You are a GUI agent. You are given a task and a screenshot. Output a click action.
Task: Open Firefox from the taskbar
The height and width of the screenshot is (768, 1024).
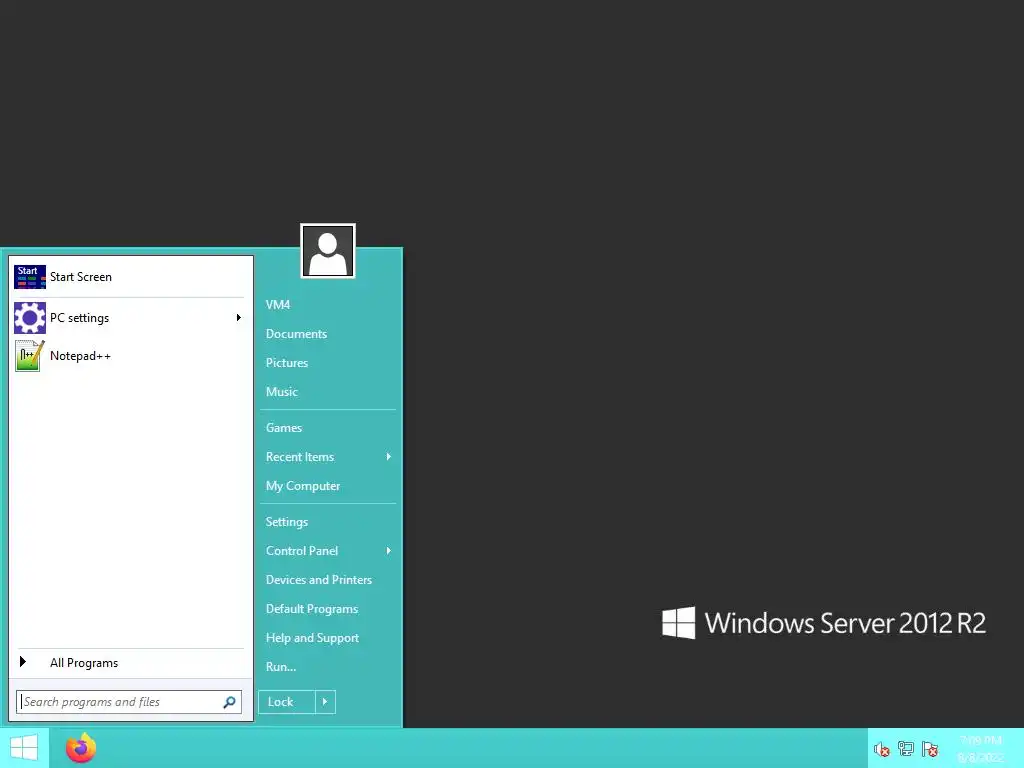(x=81, y=748)
